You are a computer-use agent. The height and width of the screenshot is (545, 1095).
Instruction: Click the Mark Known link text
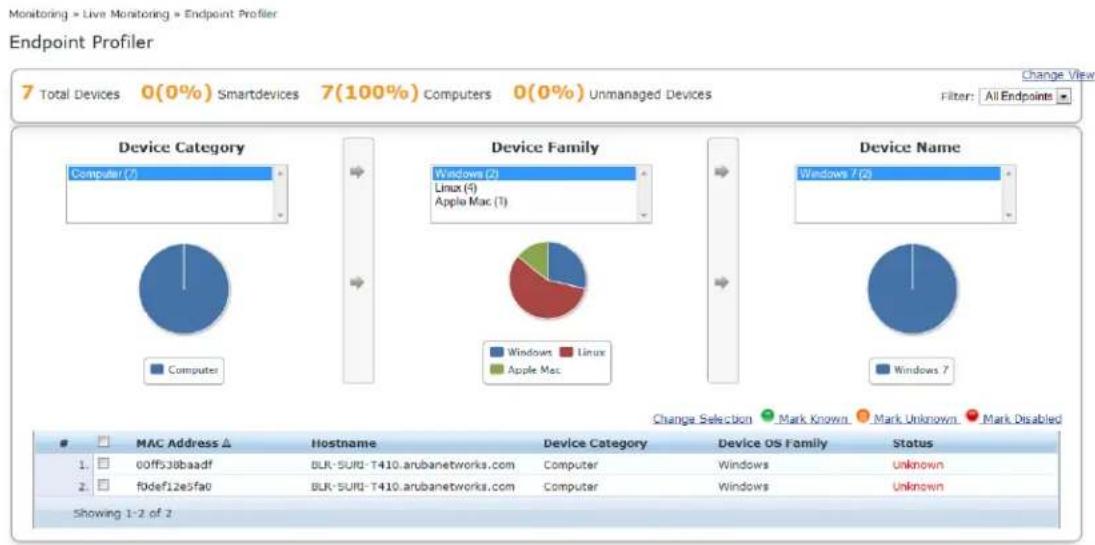[x=812, y=419]
